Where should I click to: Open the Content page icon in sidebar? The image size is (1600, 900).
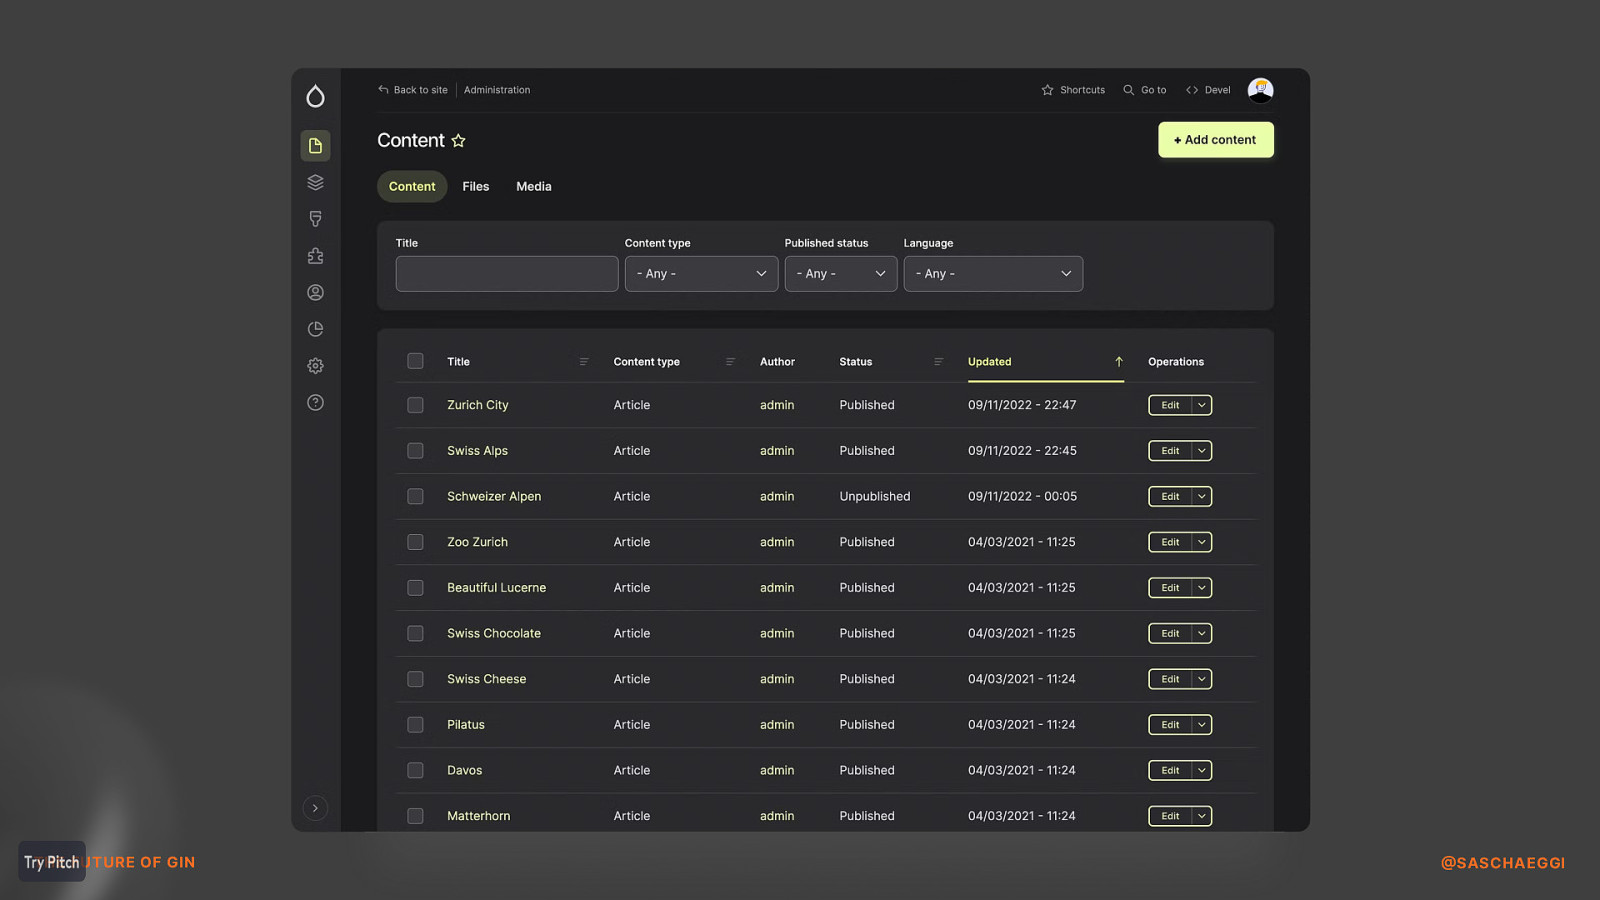315,146
